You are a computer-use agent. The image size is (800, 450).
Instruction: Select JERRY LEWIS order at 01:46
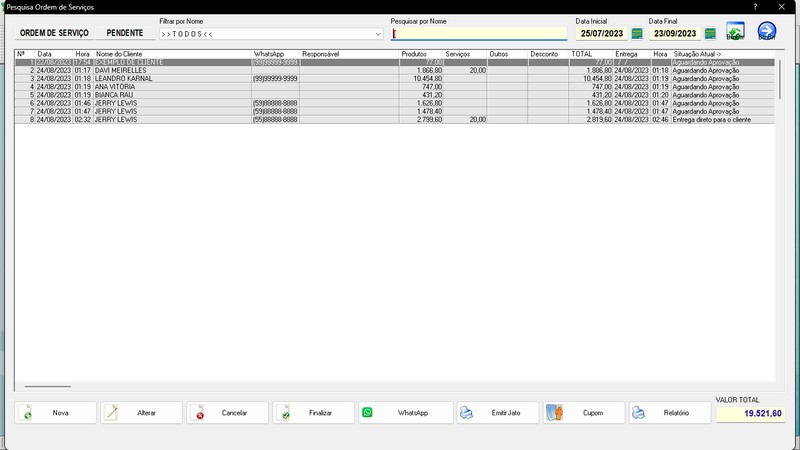[394, 103]
